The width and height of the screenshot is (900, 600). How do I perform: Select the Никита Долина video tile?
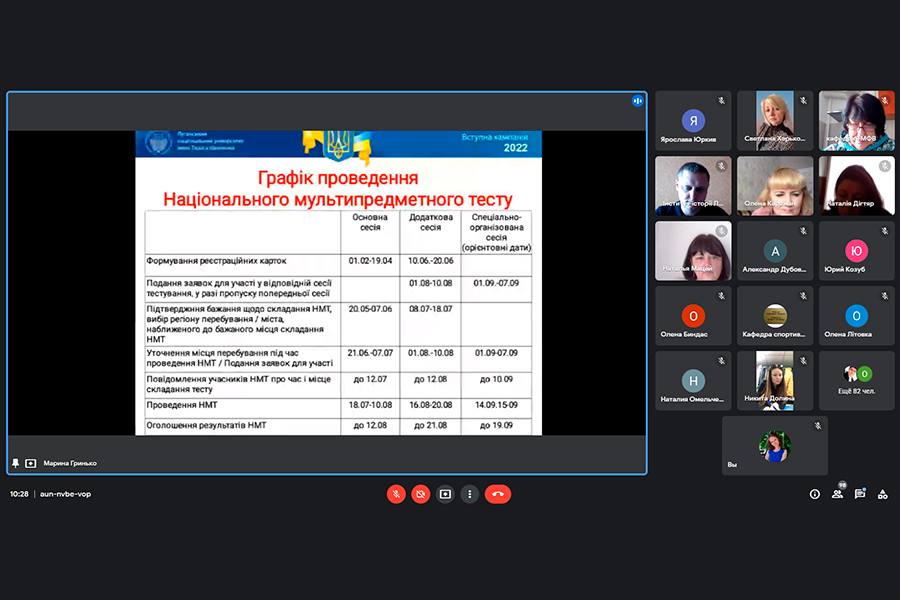tap(775, 381)
